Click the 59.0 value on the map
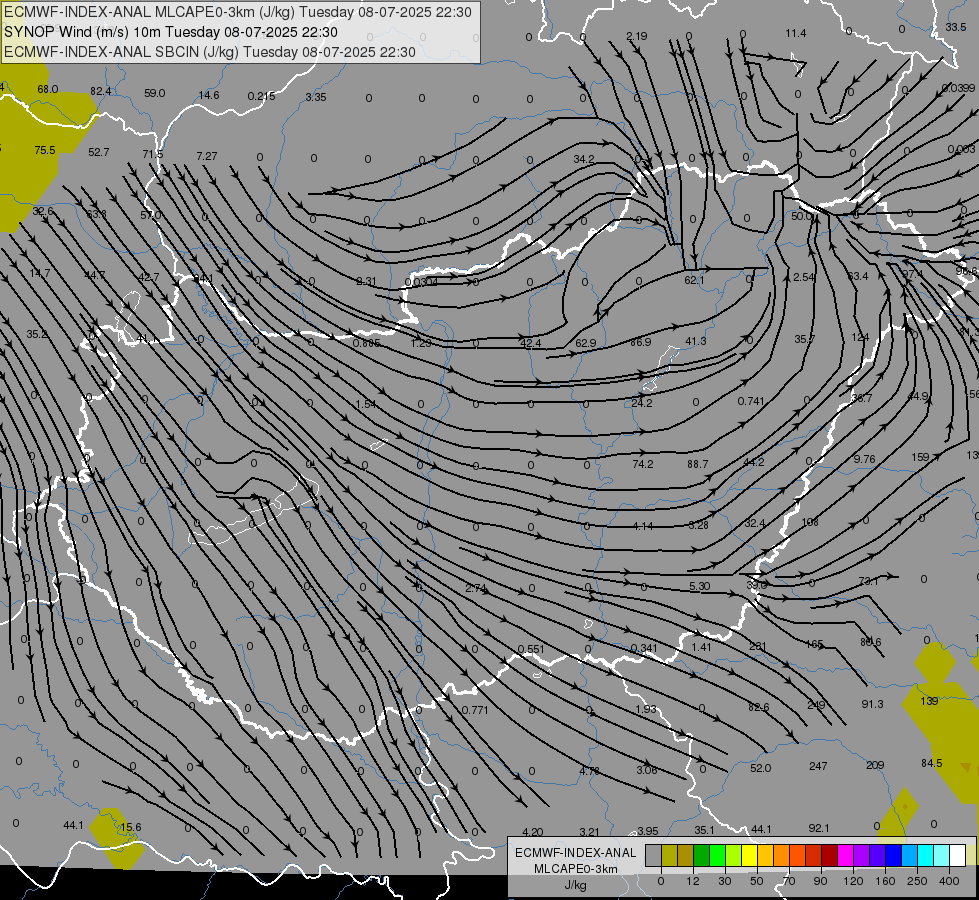Viewport: 979px width, 900px height. [x=154, y=93]
